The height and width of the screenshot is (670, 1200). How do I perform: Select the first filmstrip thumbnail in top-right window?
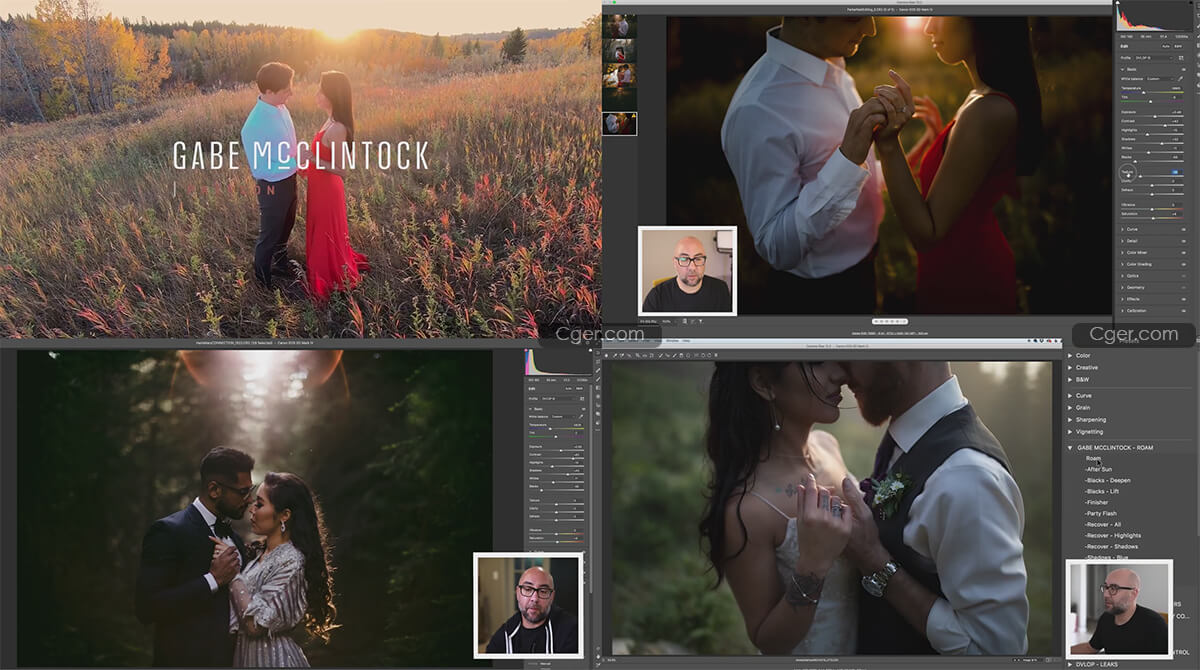coord(620,25)
